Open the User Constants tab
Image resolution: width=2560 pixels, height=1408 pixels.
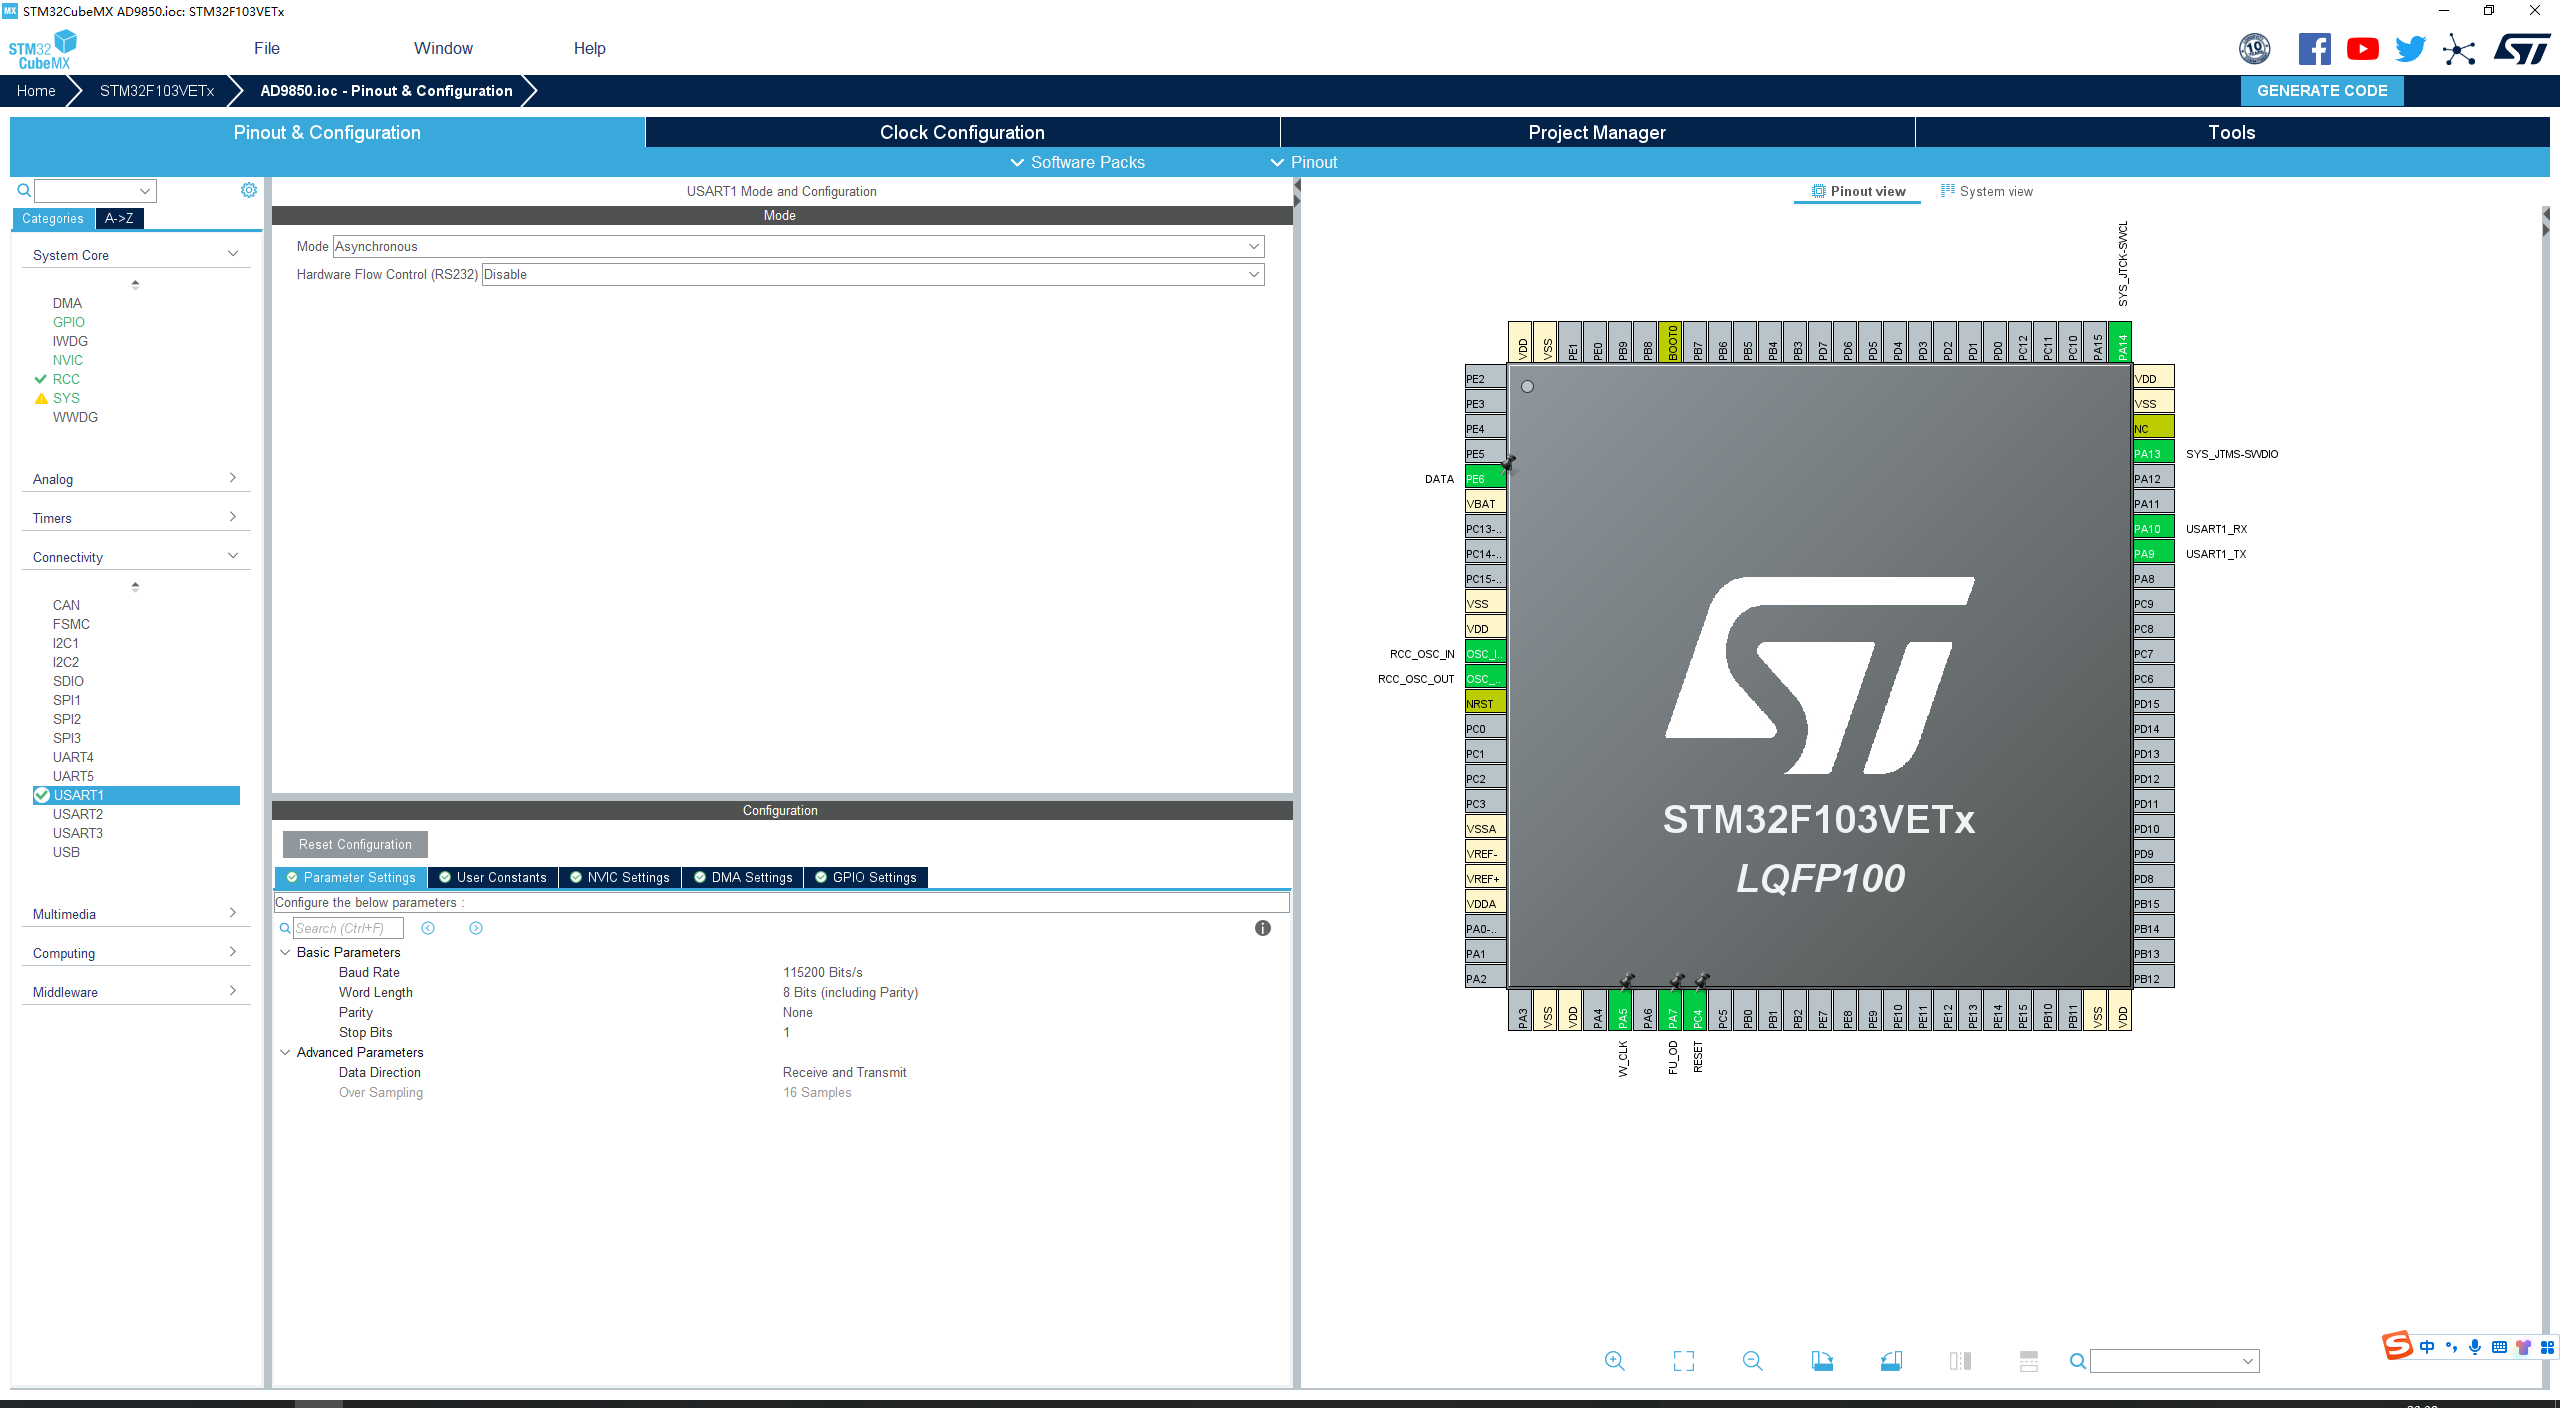click(493, 877)
